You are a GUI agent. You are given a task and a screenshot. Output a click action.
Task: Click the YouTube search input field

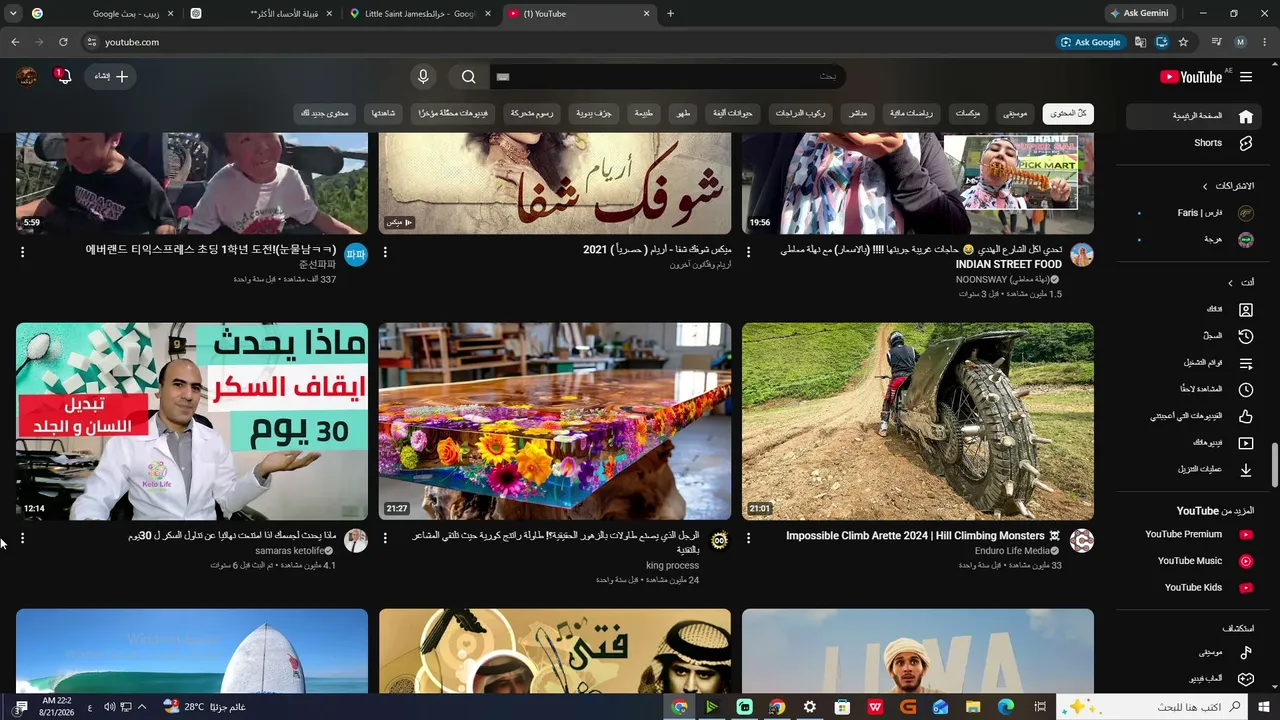coord(667,77)
